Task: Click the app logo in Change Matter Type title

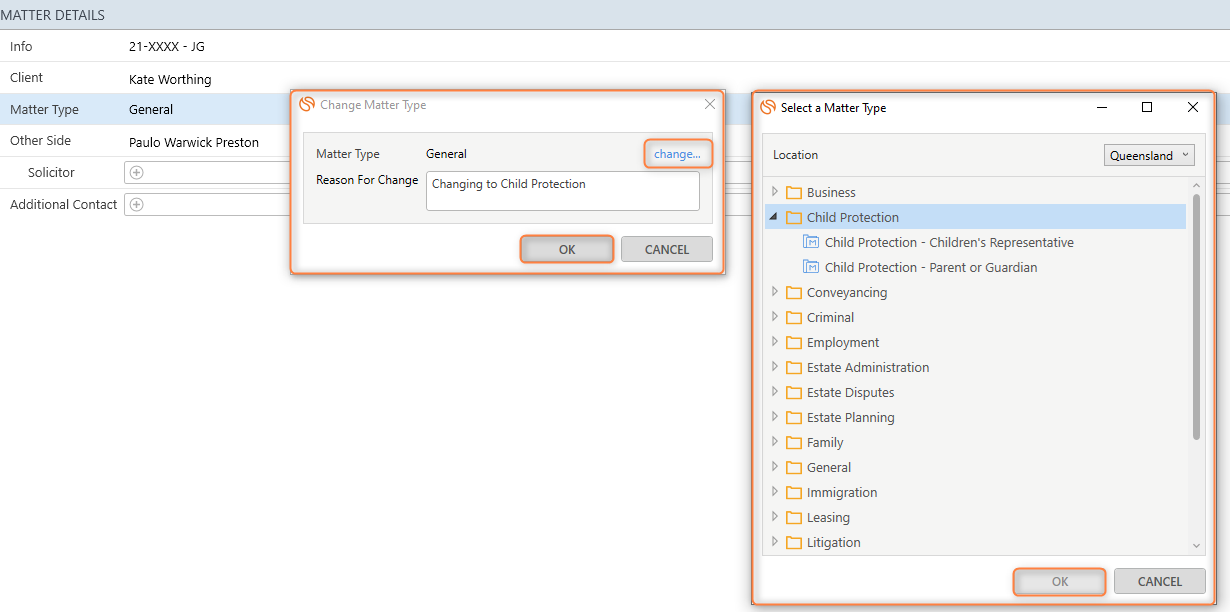Action: click(x=307, y=104)
